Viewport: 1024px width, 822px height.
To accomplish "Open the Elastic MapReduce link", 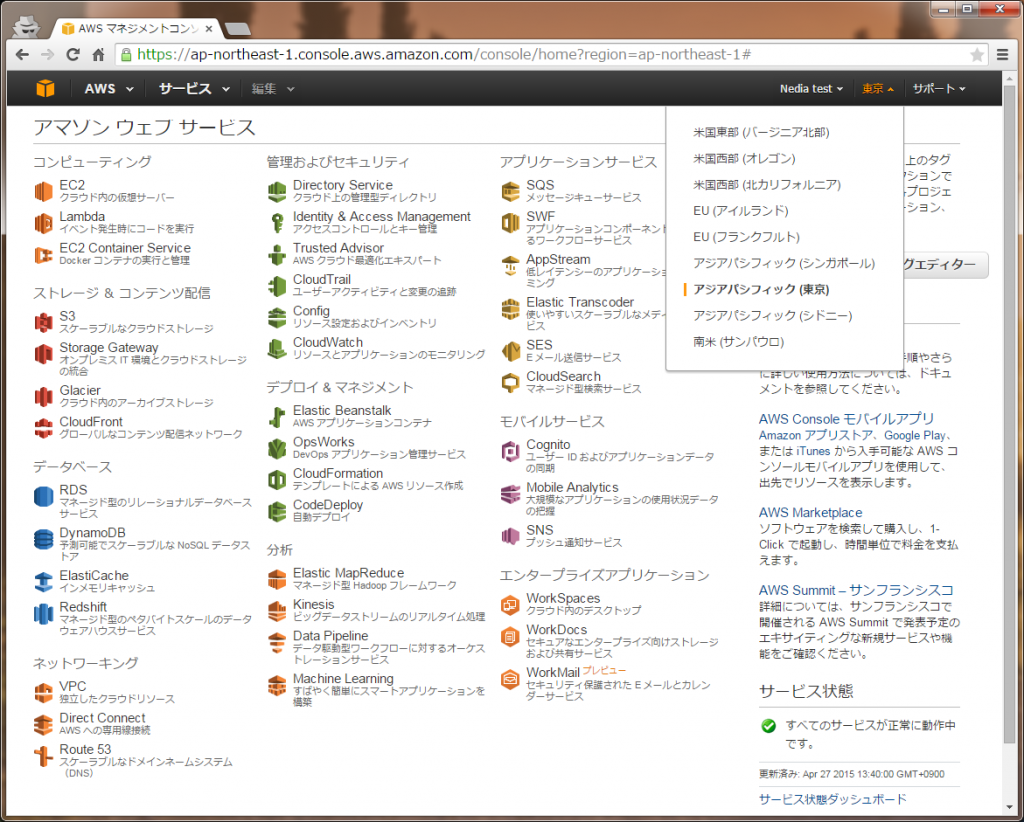I will click(348, 573).
